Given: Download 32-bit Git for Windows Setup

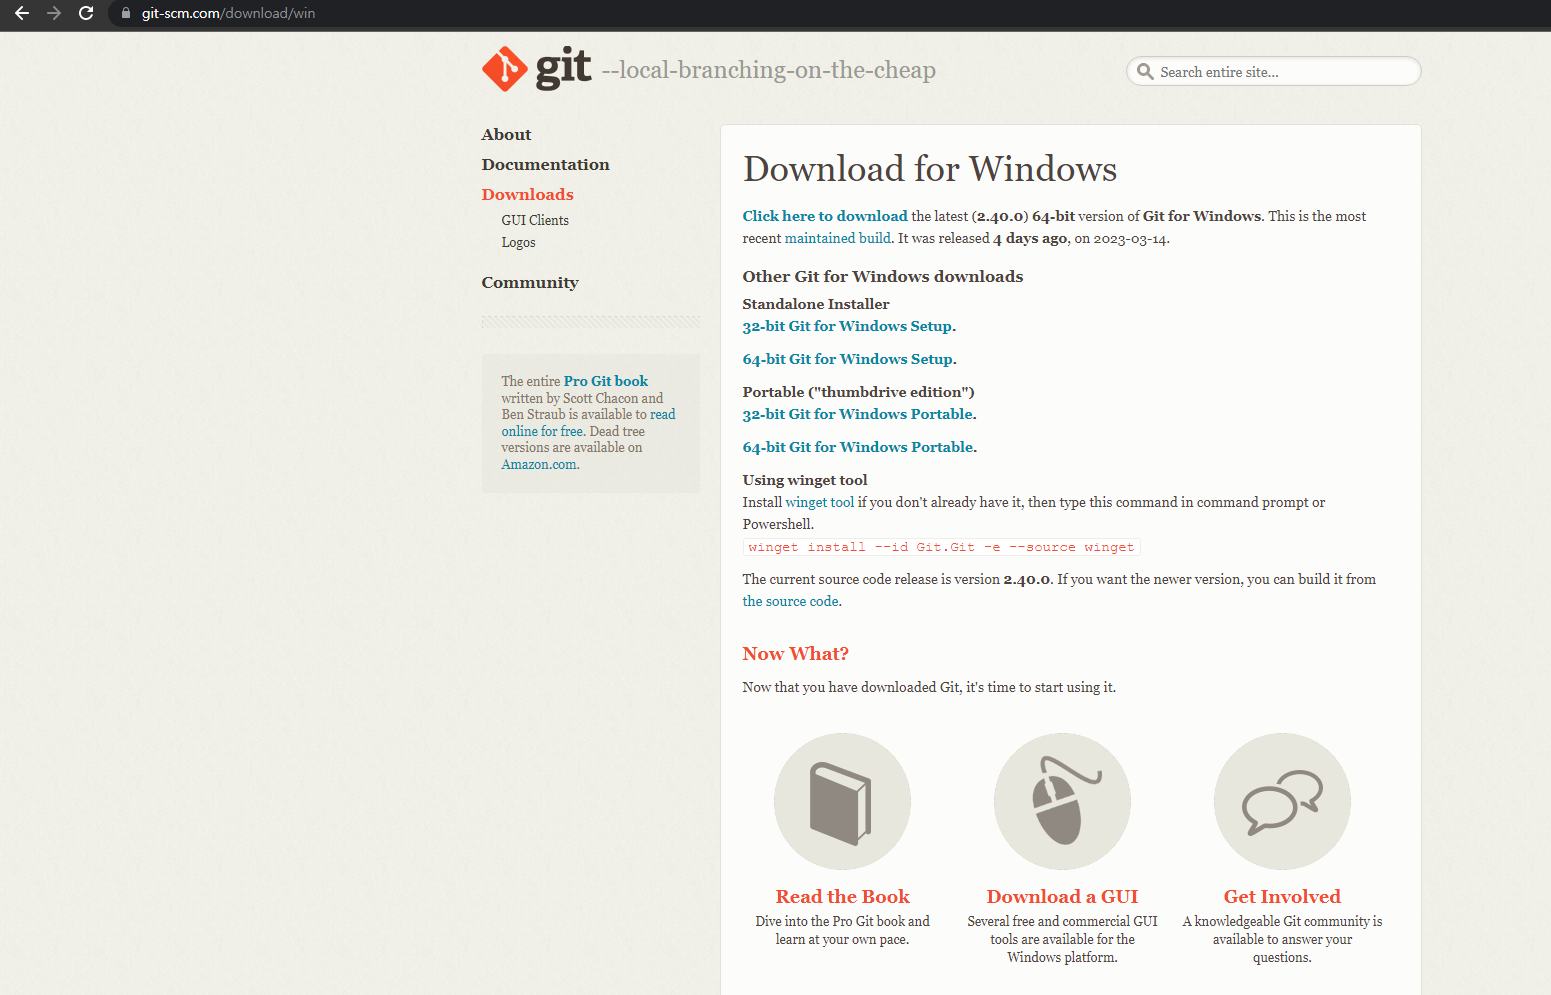Looking at the screenshot, I should [847, 326].
